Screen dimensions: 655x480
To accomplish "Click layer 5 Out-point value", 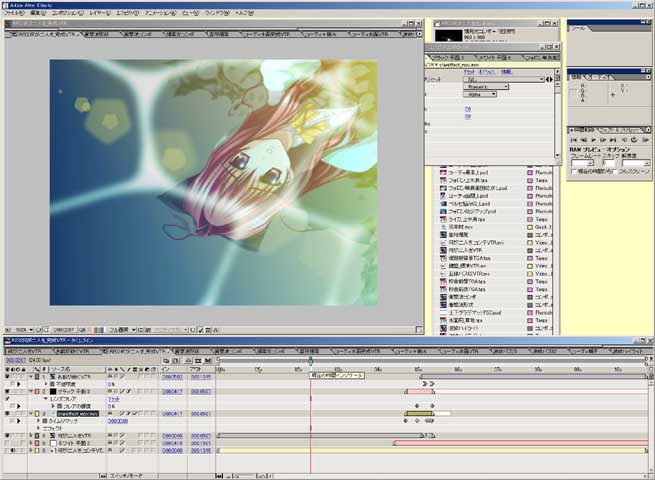I will click(x=201, y=443).
